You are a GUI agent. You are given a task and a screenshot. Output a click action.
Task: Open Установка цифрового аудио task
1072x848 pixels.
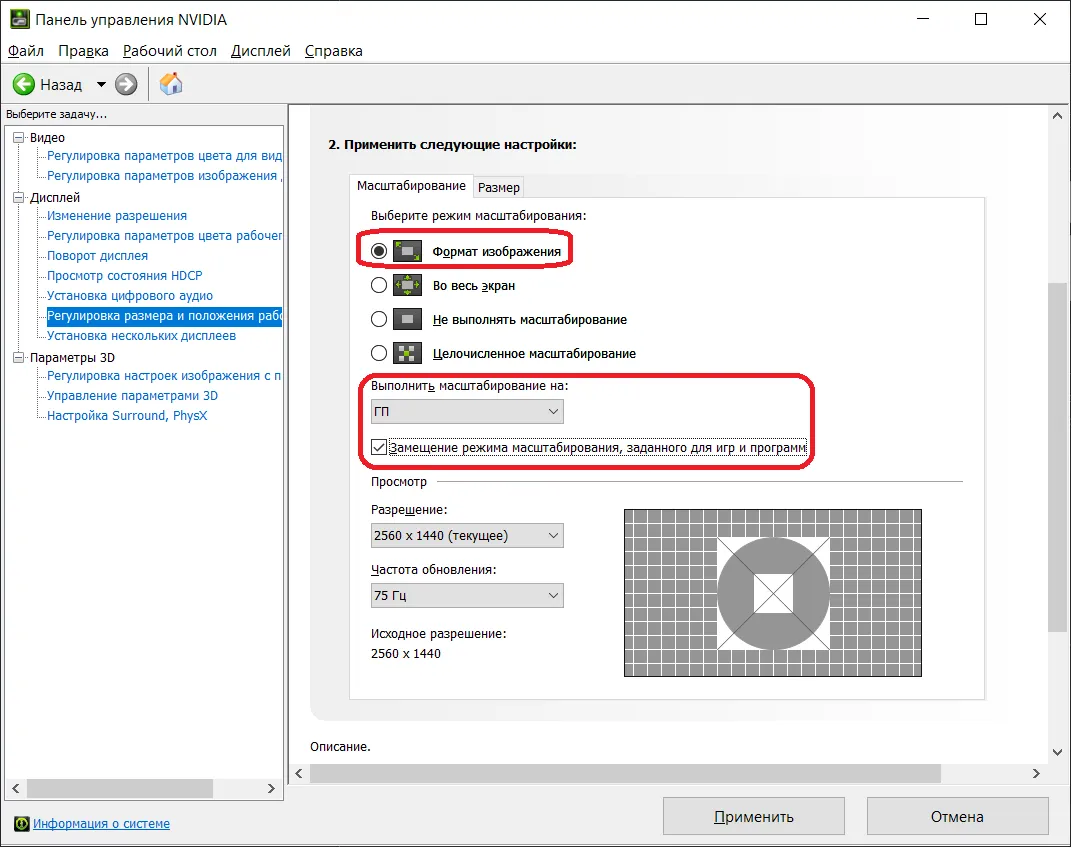(130, 295)
